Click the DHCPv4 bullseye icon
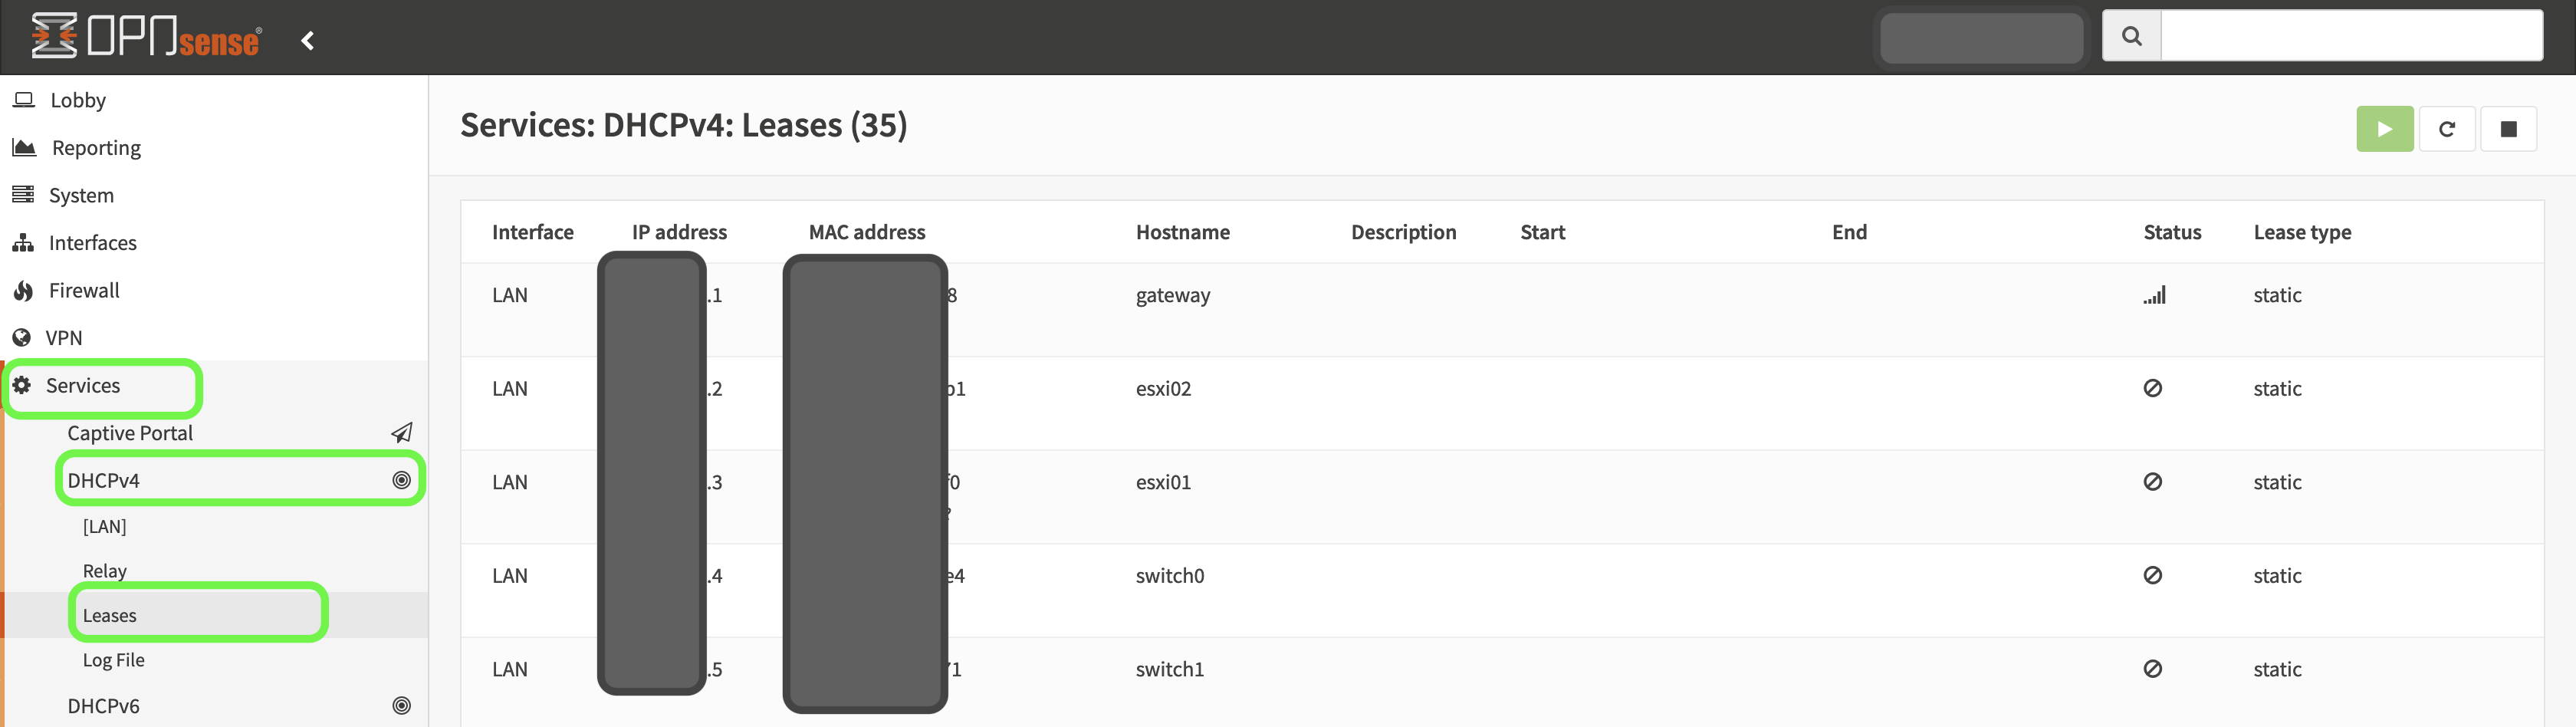Viewport: 2576px width, 727px height. (x=401, y=480)
